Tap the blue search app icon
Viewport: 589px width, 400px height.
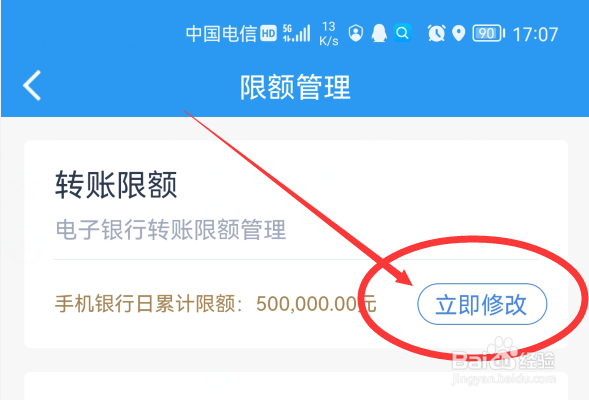click(402, 33)
